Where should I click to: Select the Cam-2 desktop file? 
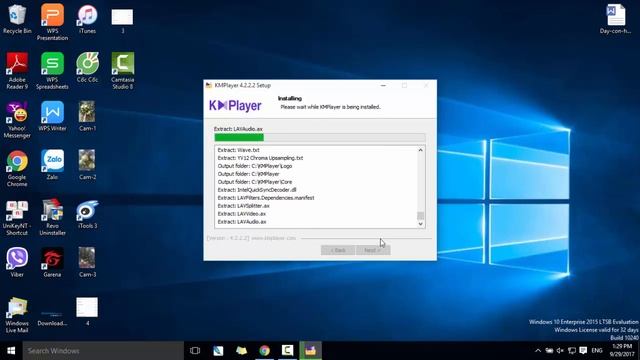(x=87, y=165)
